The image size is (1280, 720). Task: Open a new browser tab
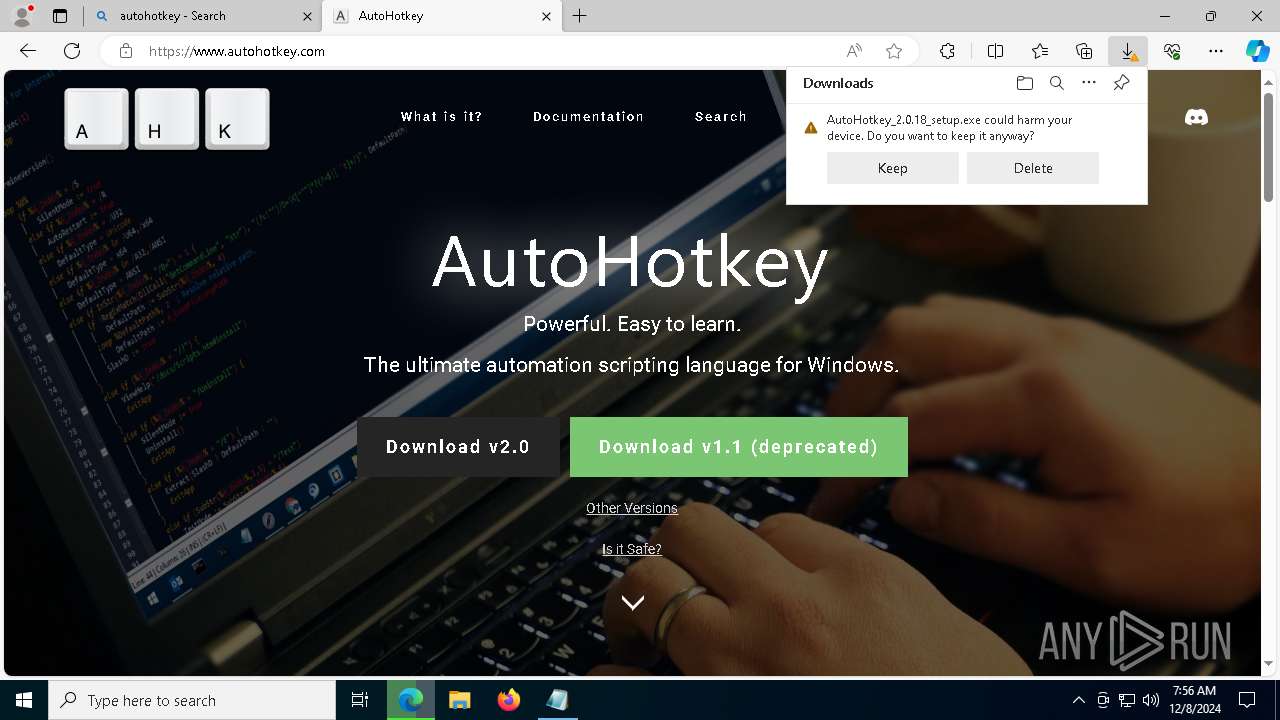pos(580,16)
